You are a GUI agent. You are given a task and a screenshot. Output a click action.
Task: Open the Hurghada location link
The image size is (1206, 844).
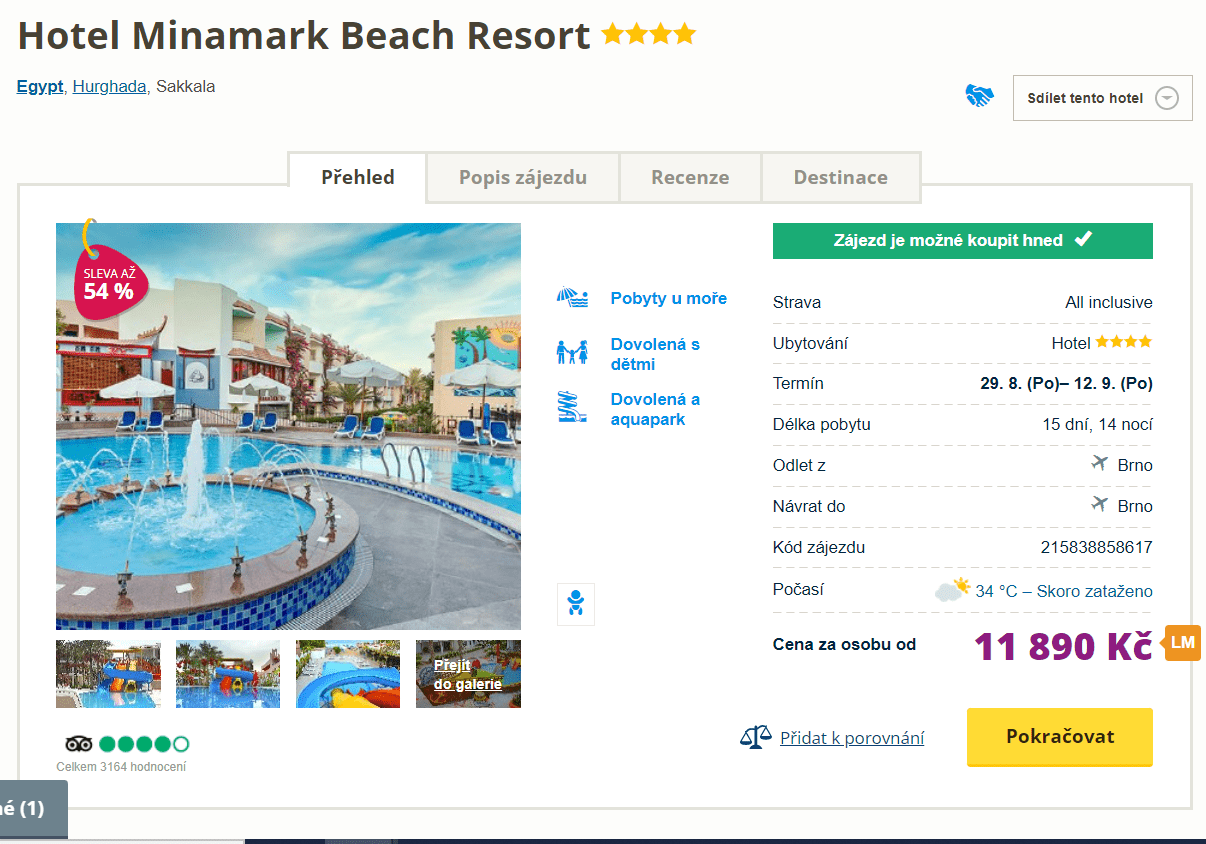pos(109,86)
